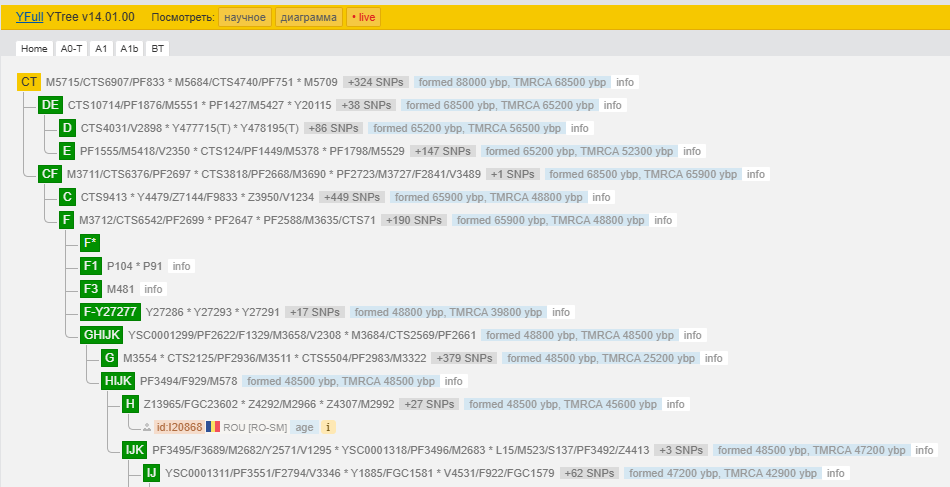Viewport: 950px width, 487px height.
Task: Open info for F3 row
Action: point(153,290)
